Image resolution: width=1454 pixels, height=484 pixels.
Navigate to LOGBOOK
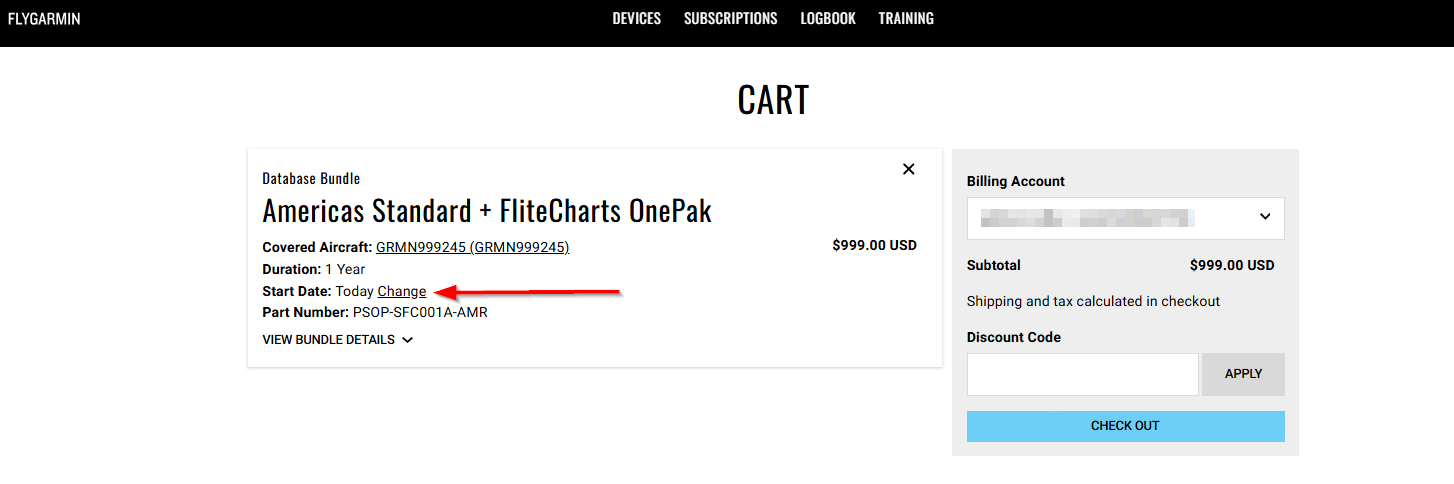coord(827,19)
